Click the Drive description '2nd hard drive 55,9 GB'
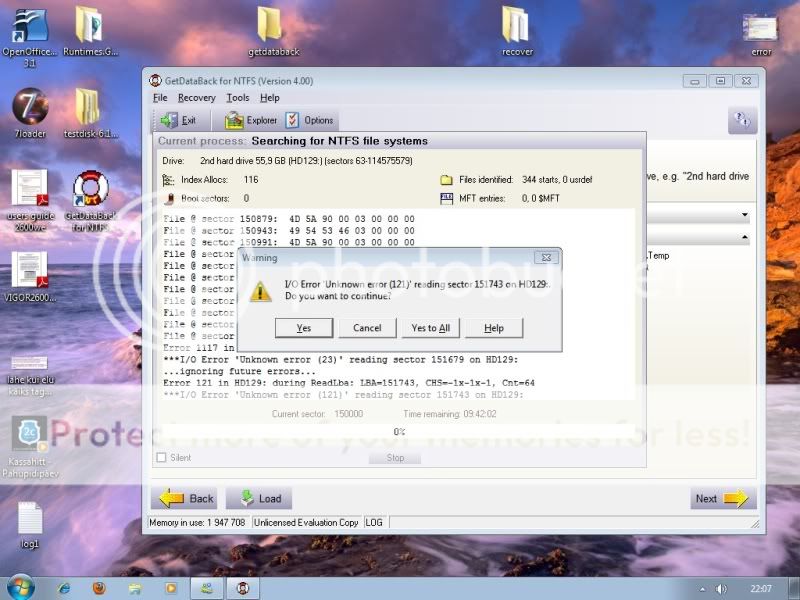This screenshot has height=600, width=800. (x=306, y=161)
